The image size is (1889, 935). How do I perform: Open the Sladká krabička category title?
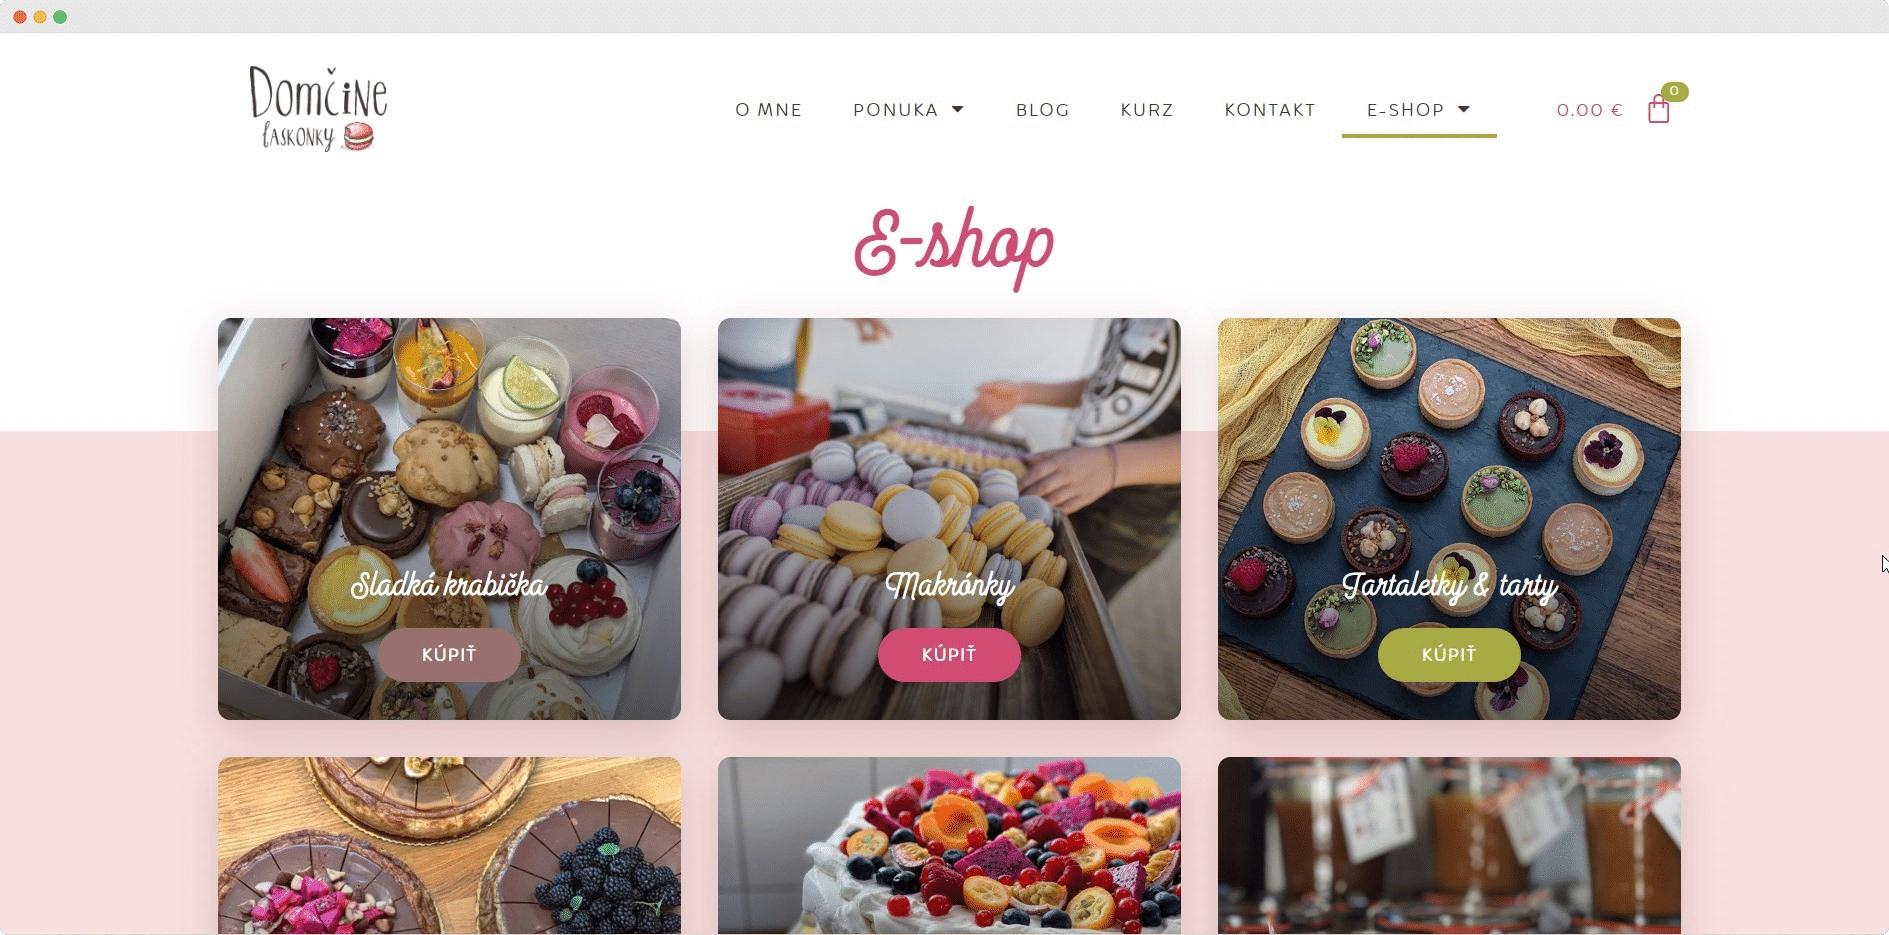click(x=449, y=585)
